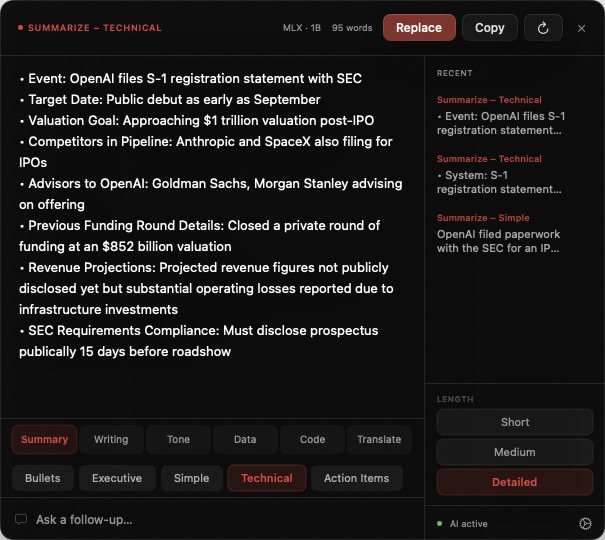Set length to Medium
The height and width of the screenshot is (540, 605).
[515, 452]
